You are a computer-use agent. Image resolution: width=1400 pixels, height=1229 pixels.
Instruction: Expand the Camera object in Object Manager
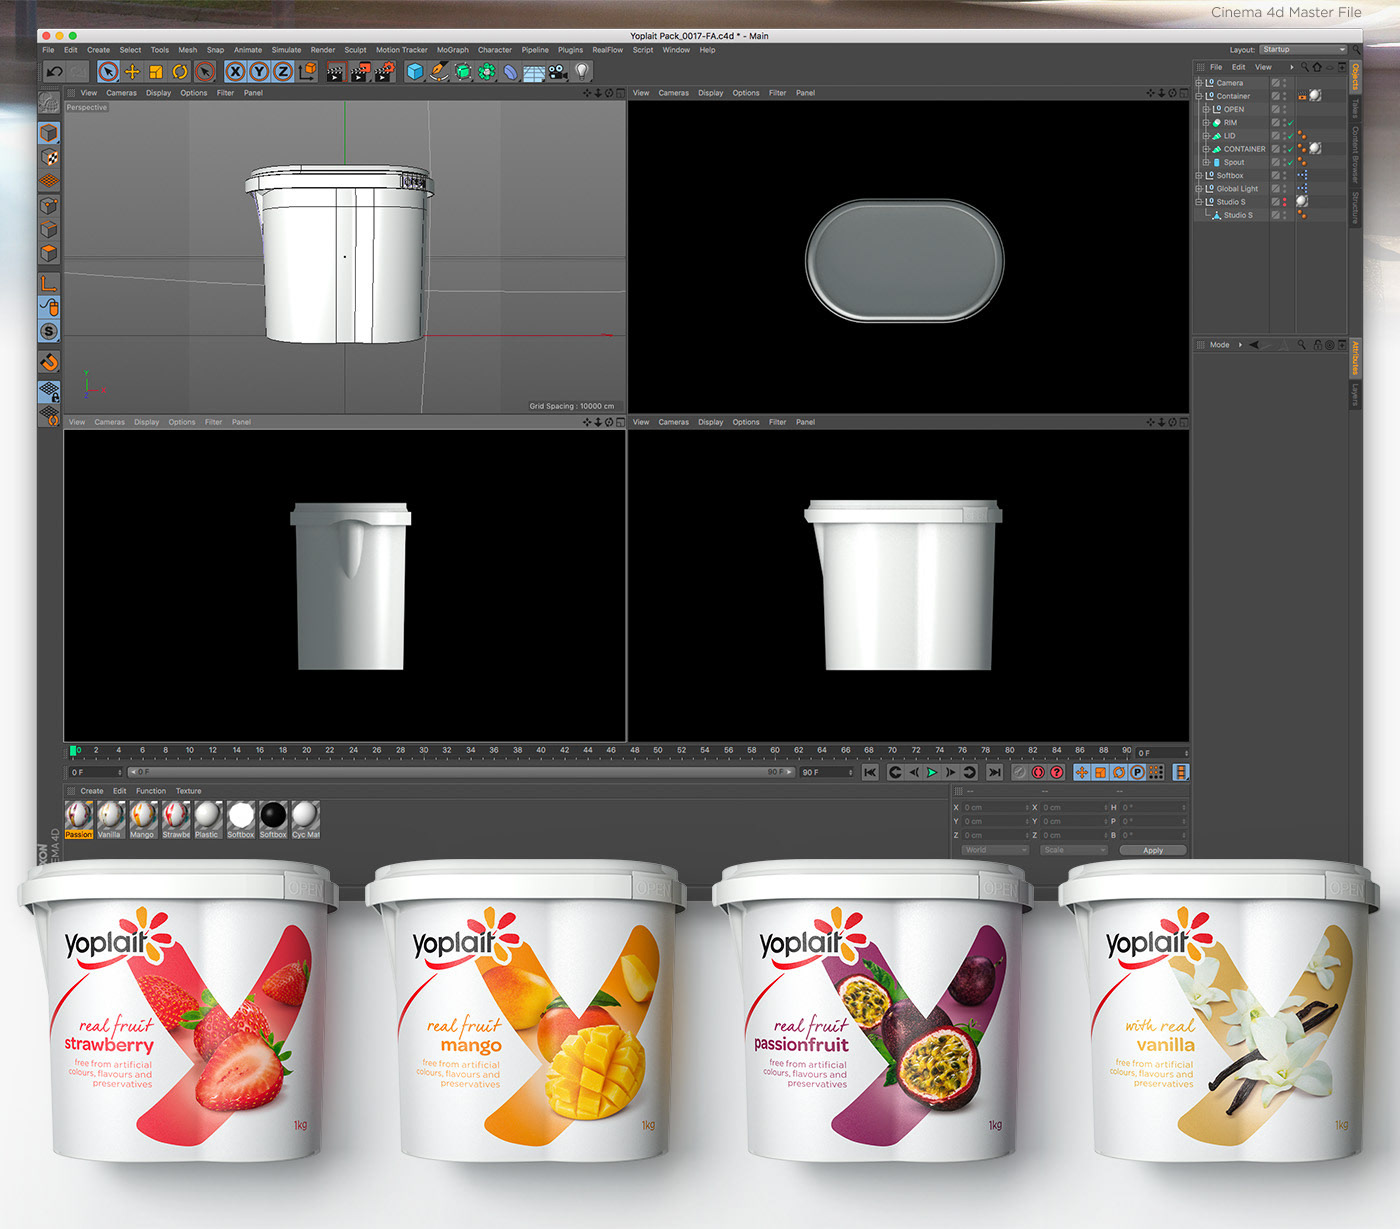click(1199, 83)
